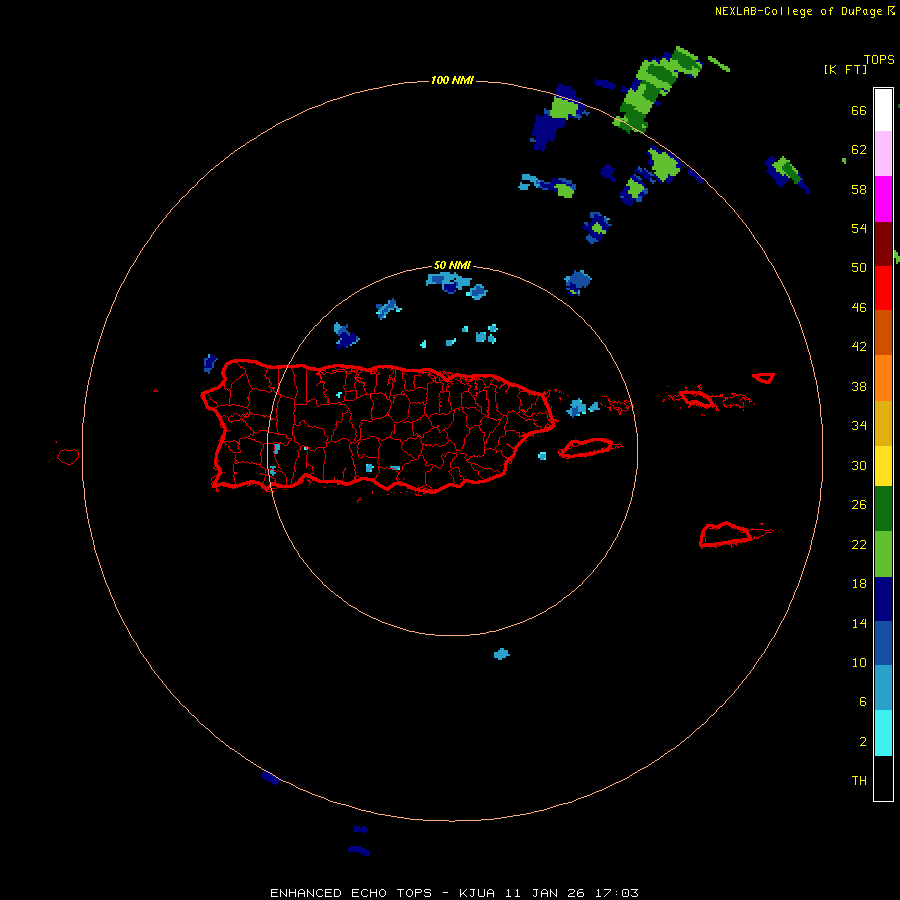
Task: Click the '17:03' timestamp
Action: (x=616, y=893)
